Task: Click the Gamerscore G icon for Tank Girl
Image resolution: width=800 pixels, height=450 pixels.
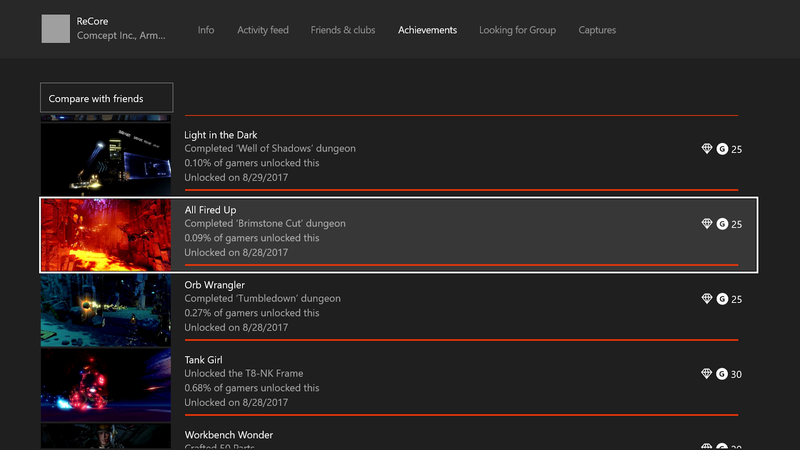Action: pyautogui.click(x=721, y=373)
